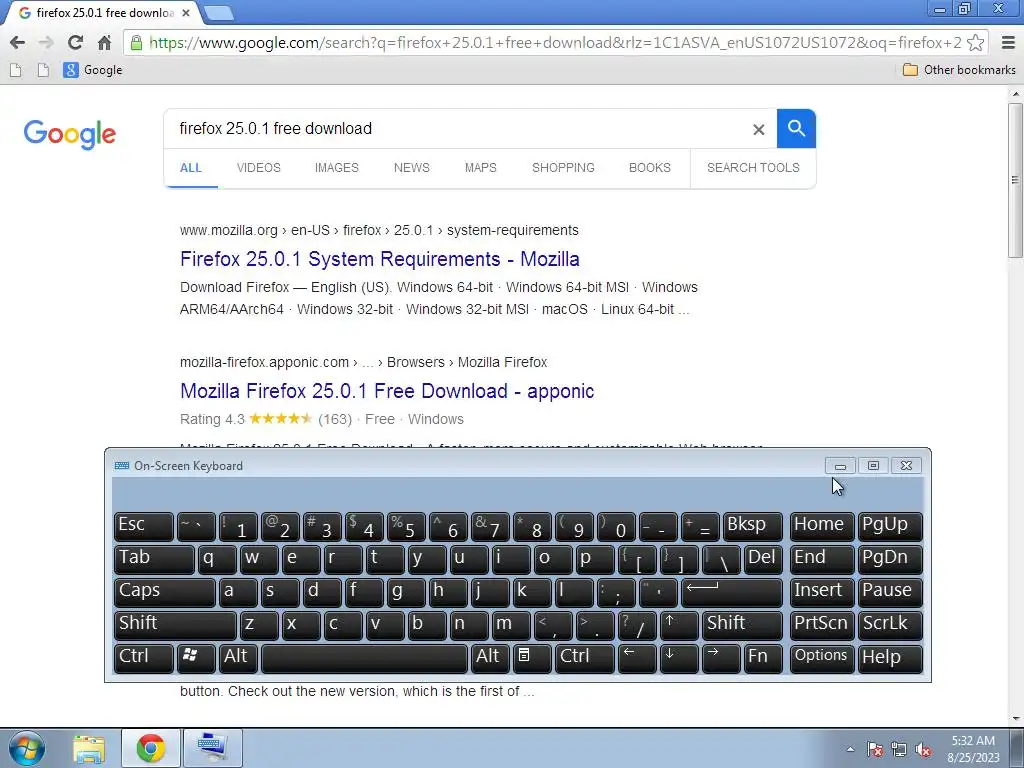
Task: Toggle left Shift key on keyboard
Action: coord(175,624)
